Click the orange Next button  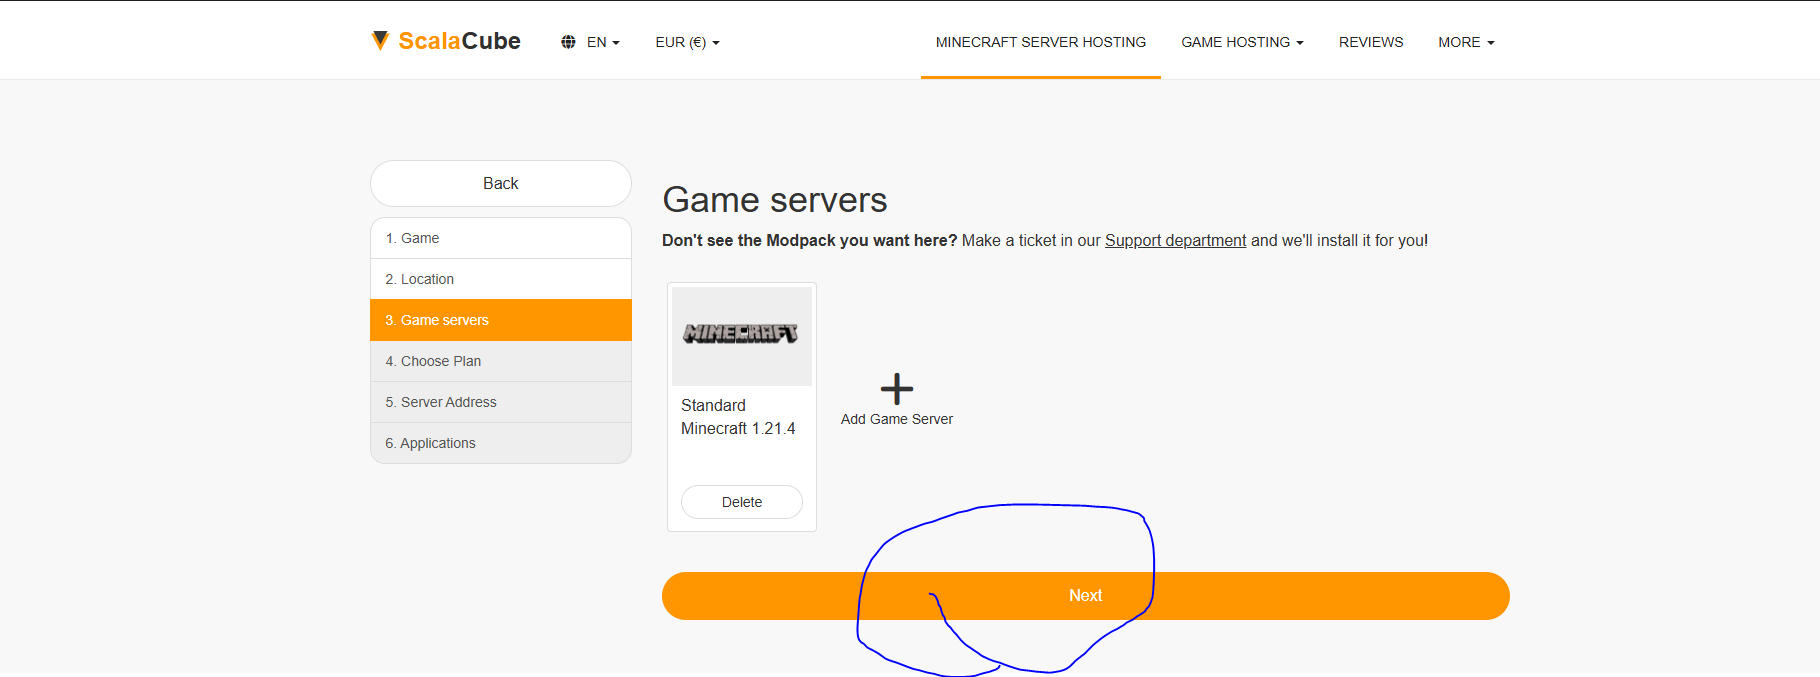[1086, 596]
